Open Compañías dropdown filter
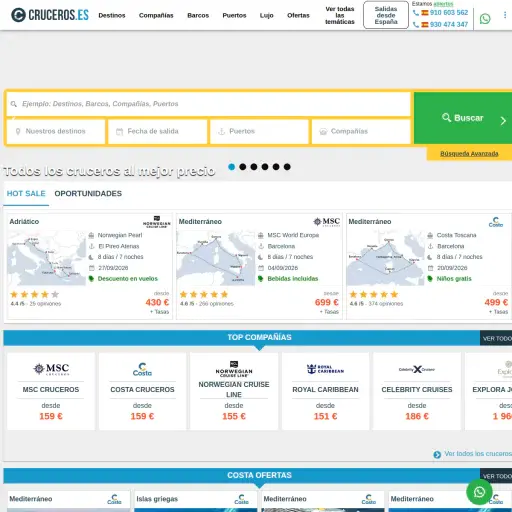The height and width of the screenshot is (512, 512). pos(361,131)
